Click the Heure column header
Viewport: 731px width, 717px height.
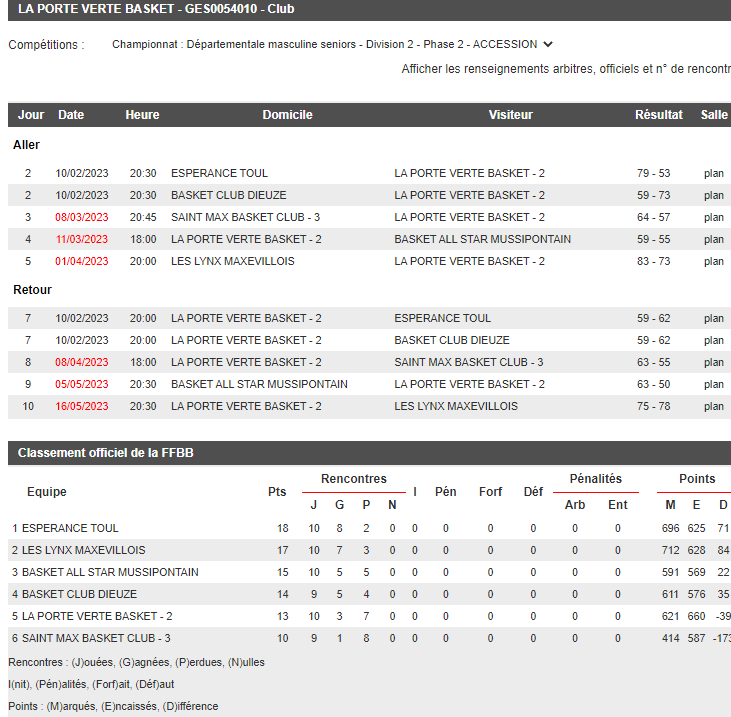(142, 115)
